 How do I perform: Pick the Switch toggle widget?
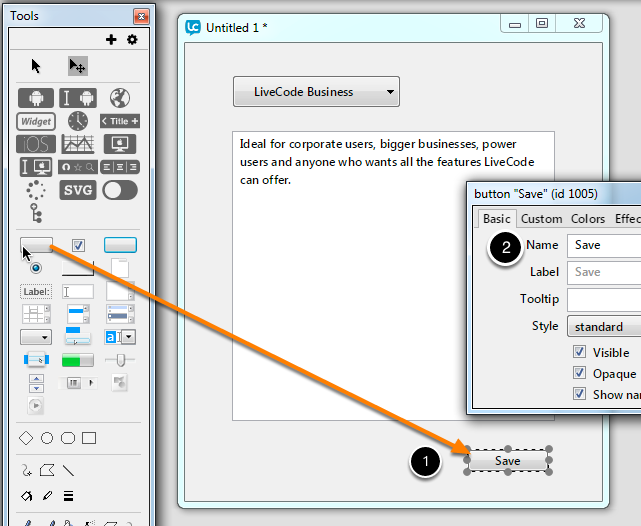pos(120,190)
